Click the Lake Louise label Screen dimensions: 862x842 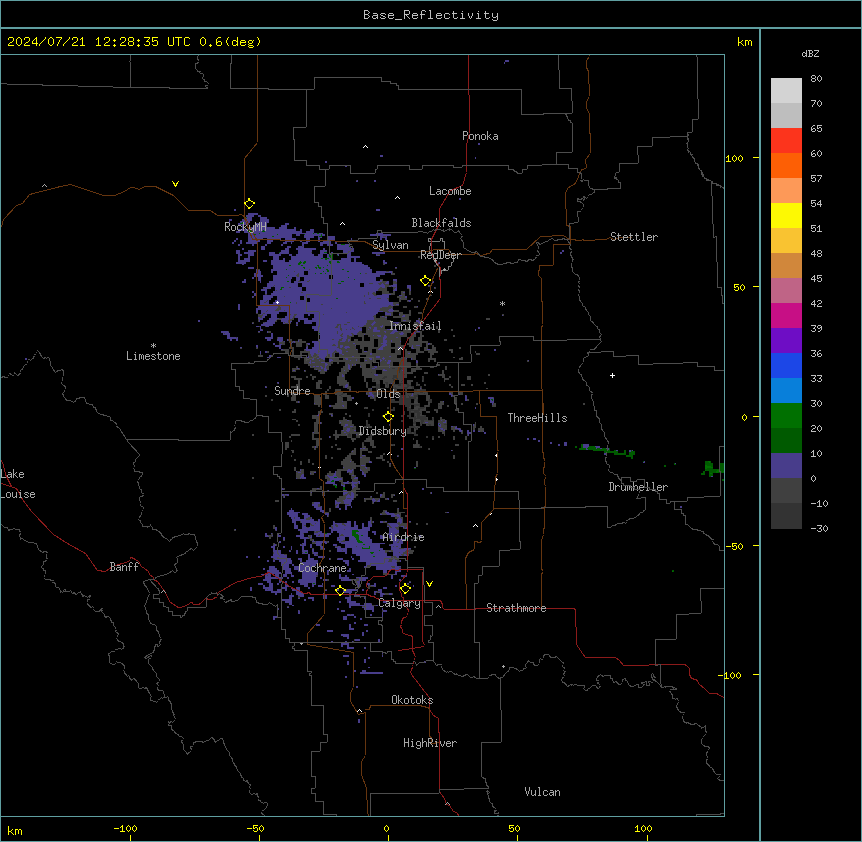coord(18,484)
